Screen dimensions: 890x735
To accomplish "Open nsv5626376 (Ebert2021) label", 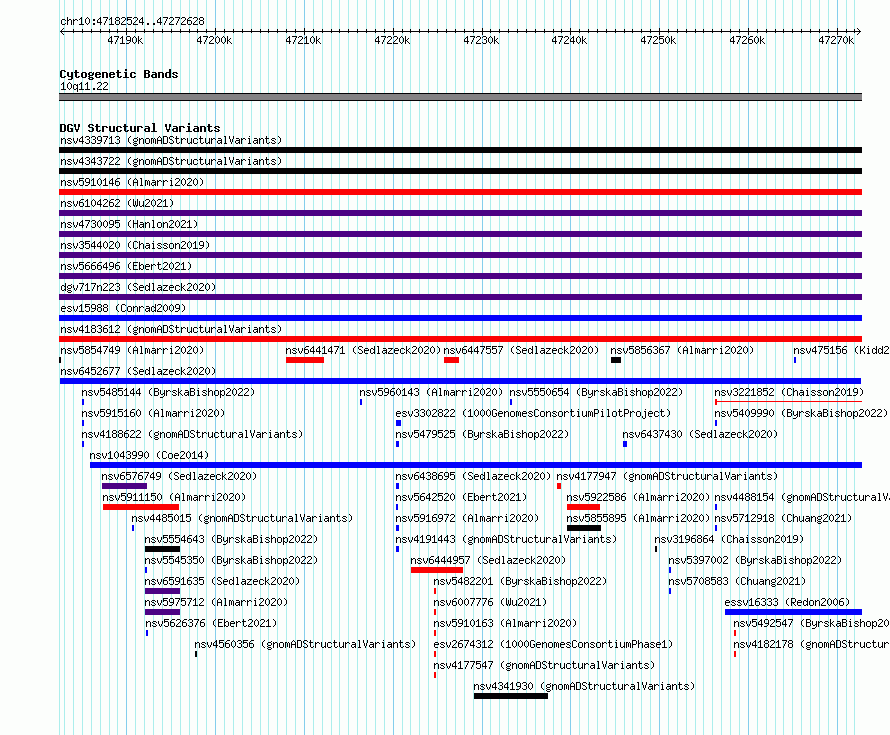I will point(211,623).
